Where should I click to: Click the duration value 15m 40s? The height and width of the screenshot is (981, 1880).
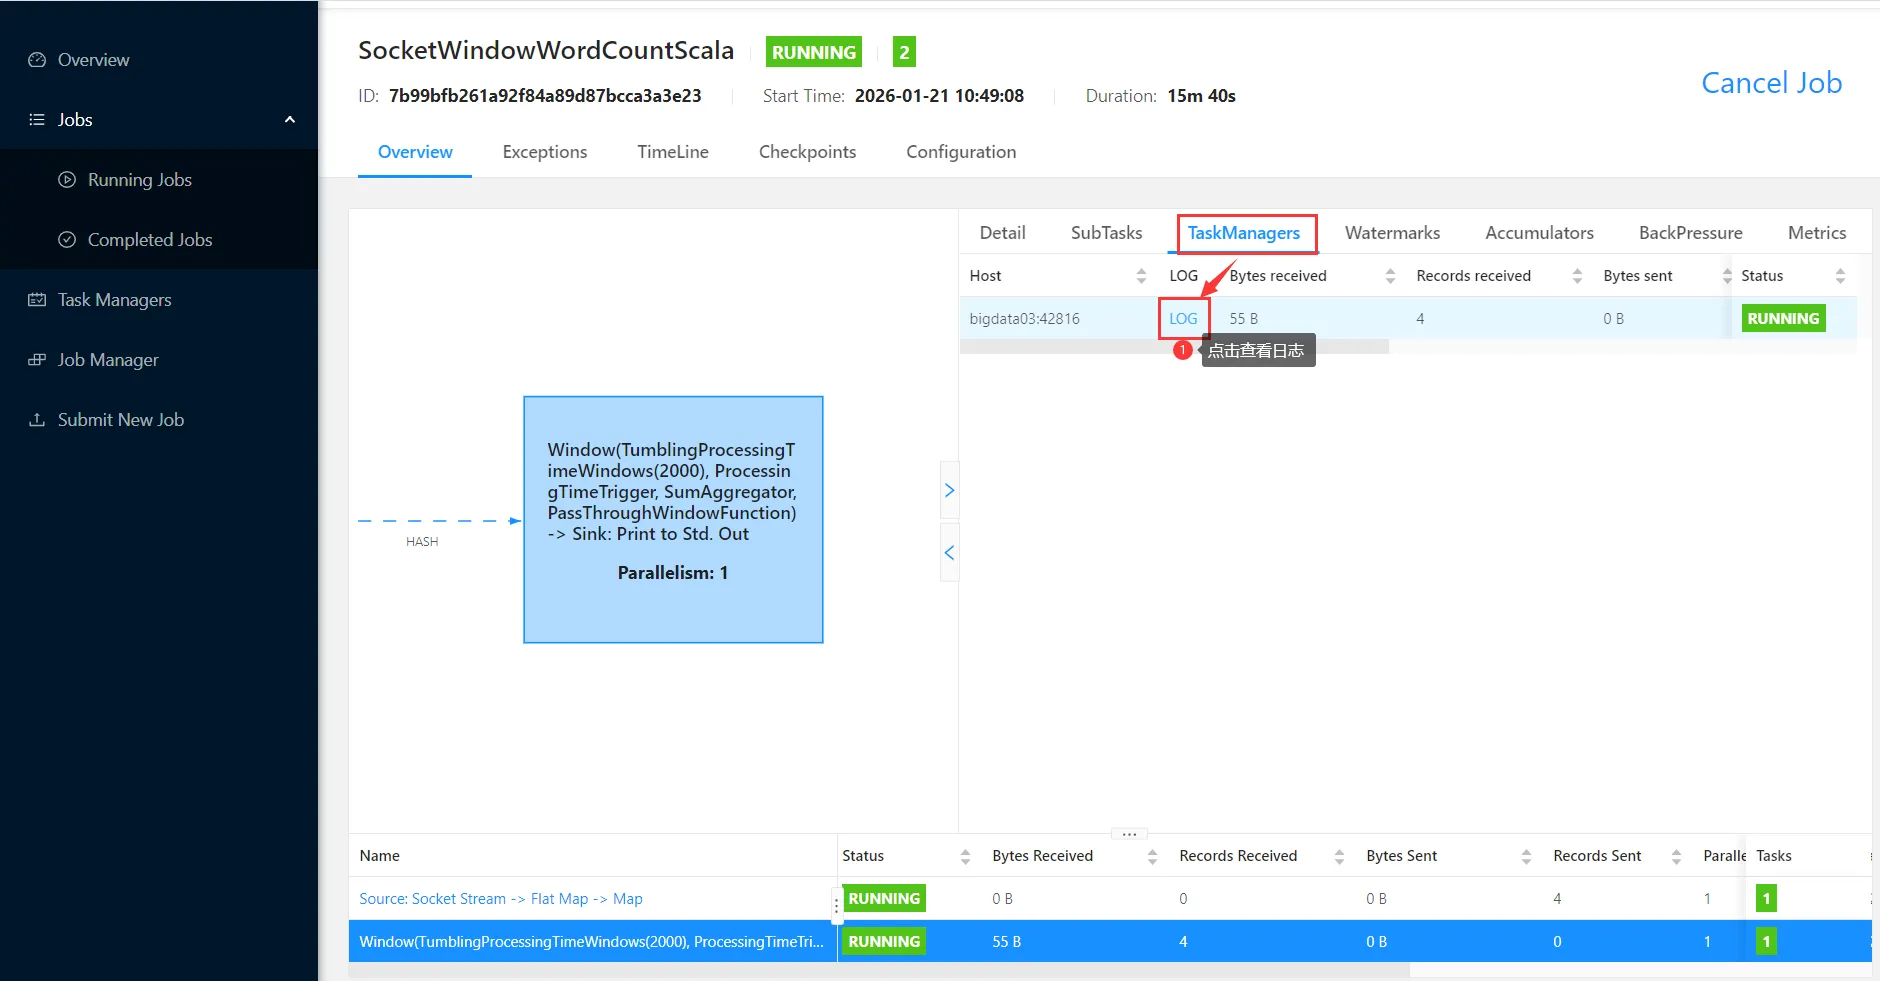1202,96
